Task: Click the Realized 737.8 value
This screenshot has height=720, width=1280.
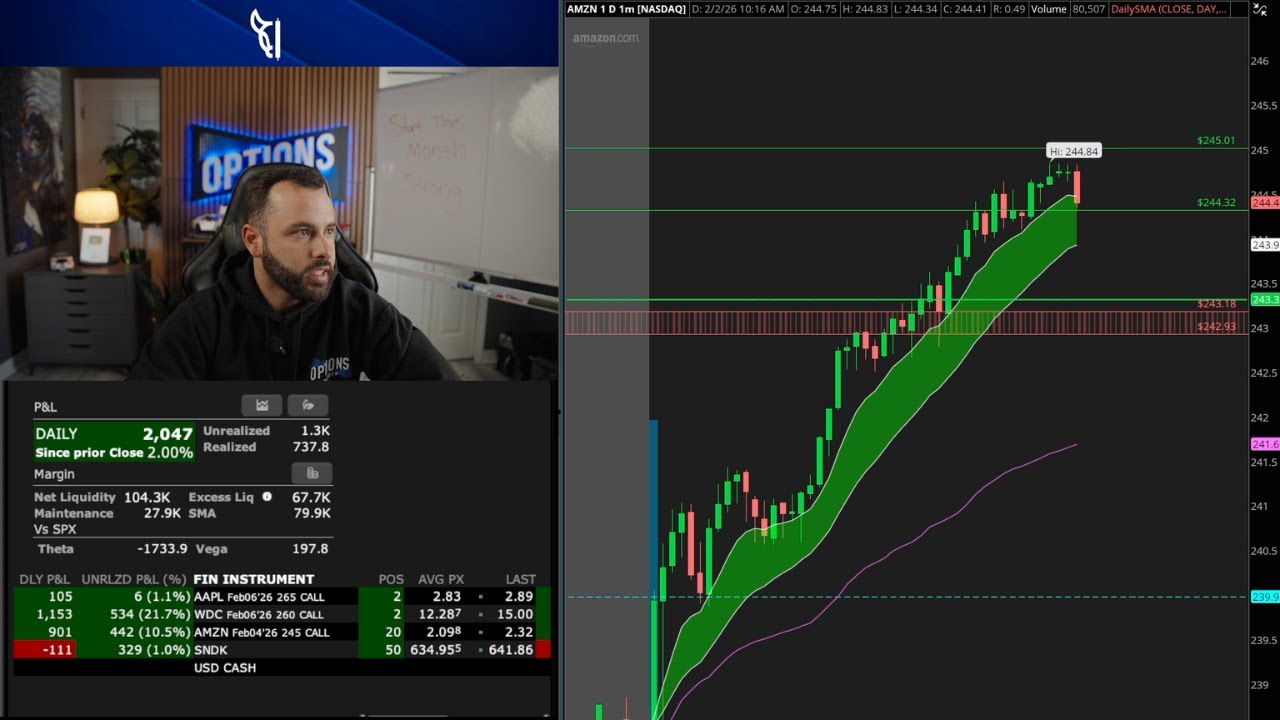Action: (x=310, y=447)
